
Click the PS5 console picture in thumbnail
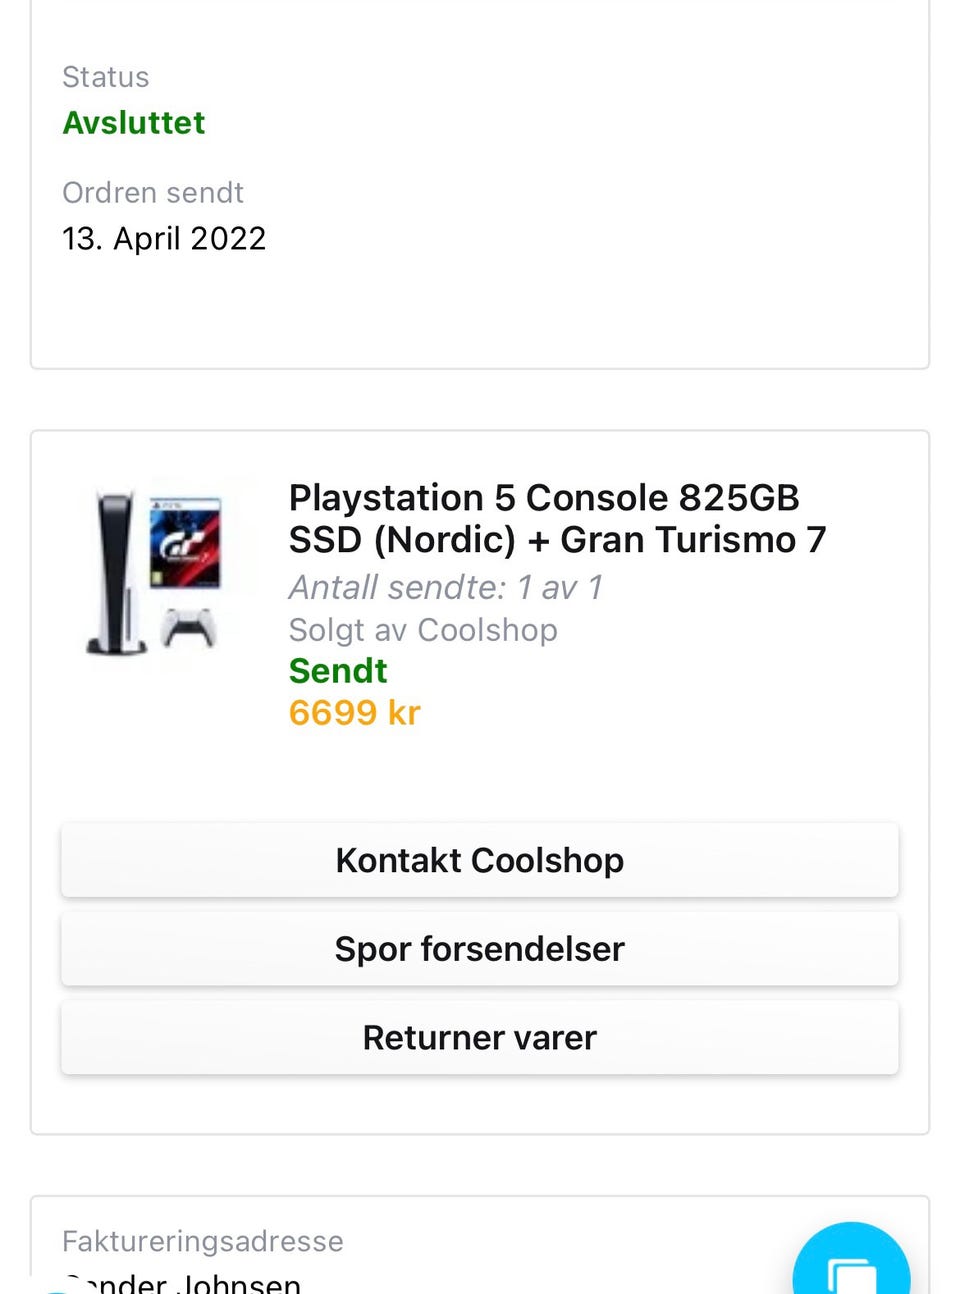116,573
